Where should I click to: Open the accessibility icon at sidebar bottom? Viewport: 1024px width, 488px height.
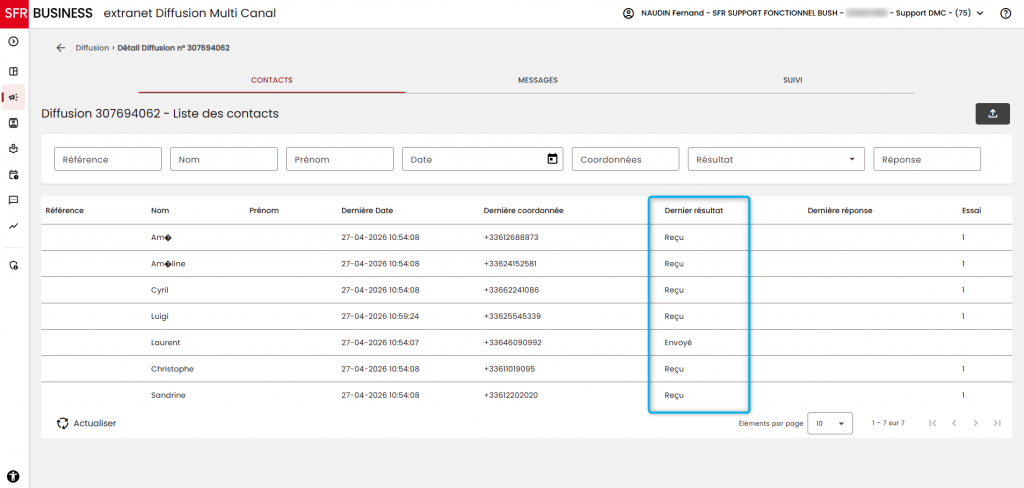pos(13,476)
